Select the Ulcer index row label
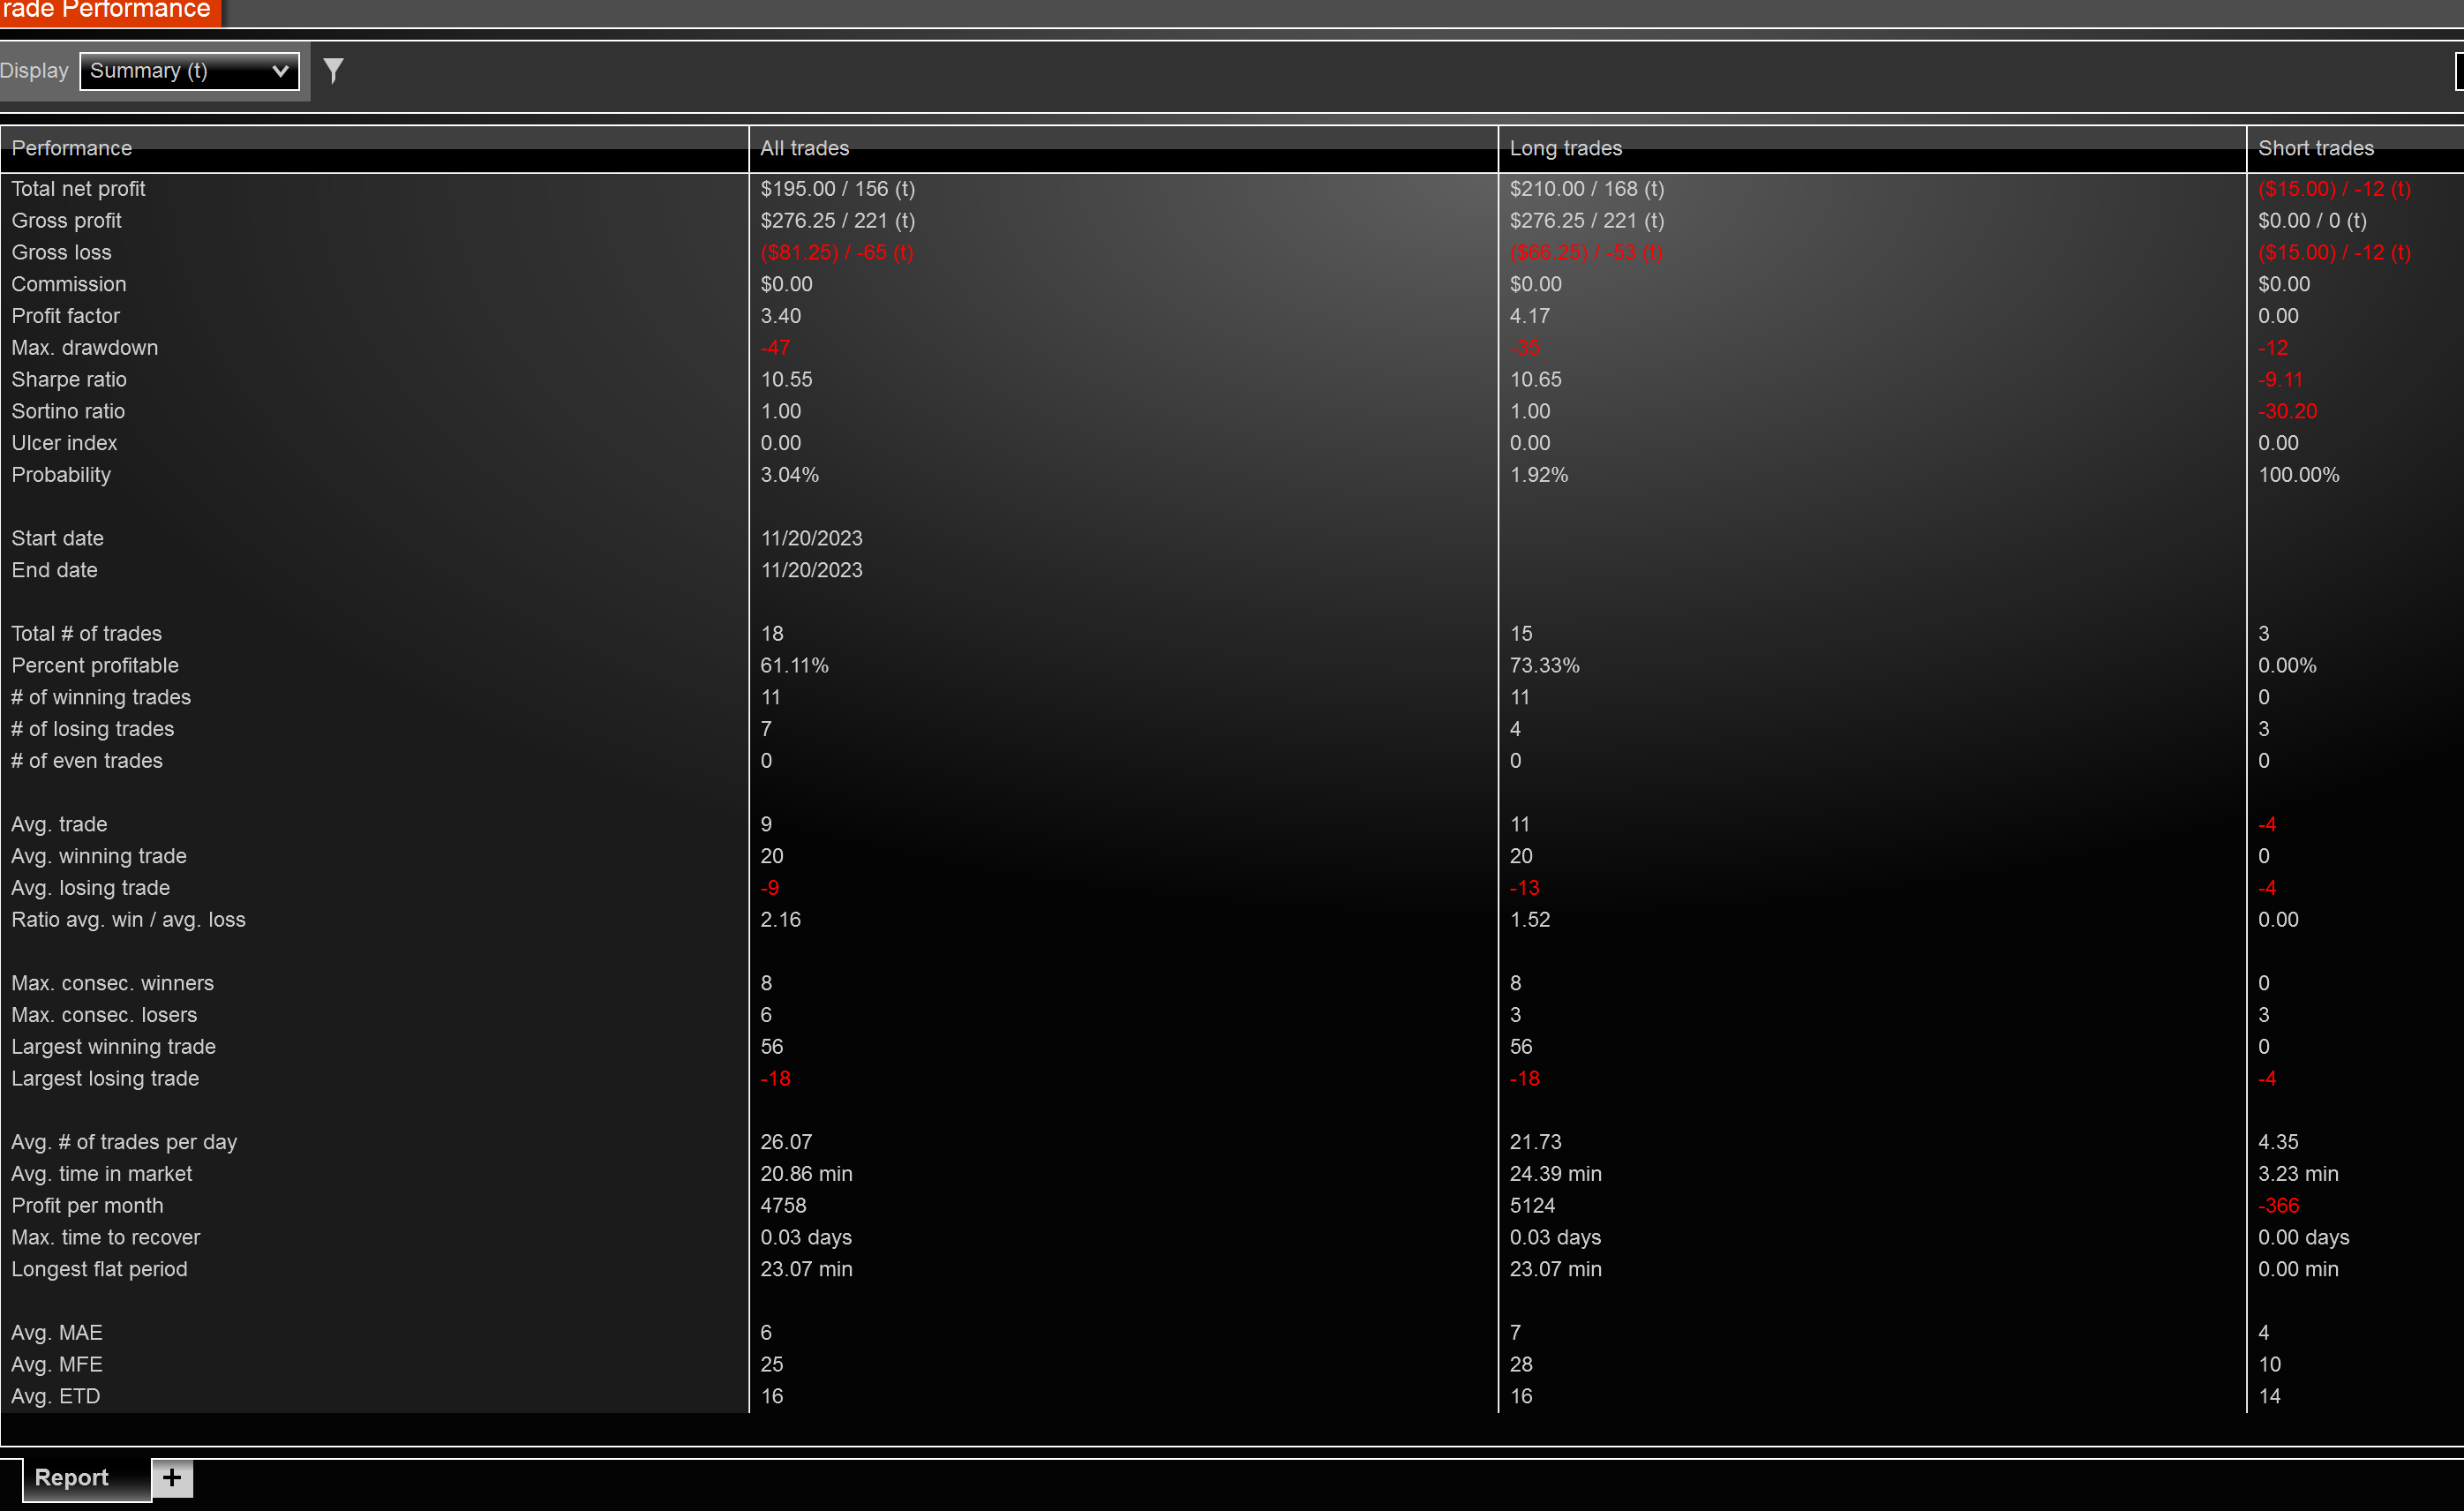This screenshot has height=1511, width=2464. (64, 444)
